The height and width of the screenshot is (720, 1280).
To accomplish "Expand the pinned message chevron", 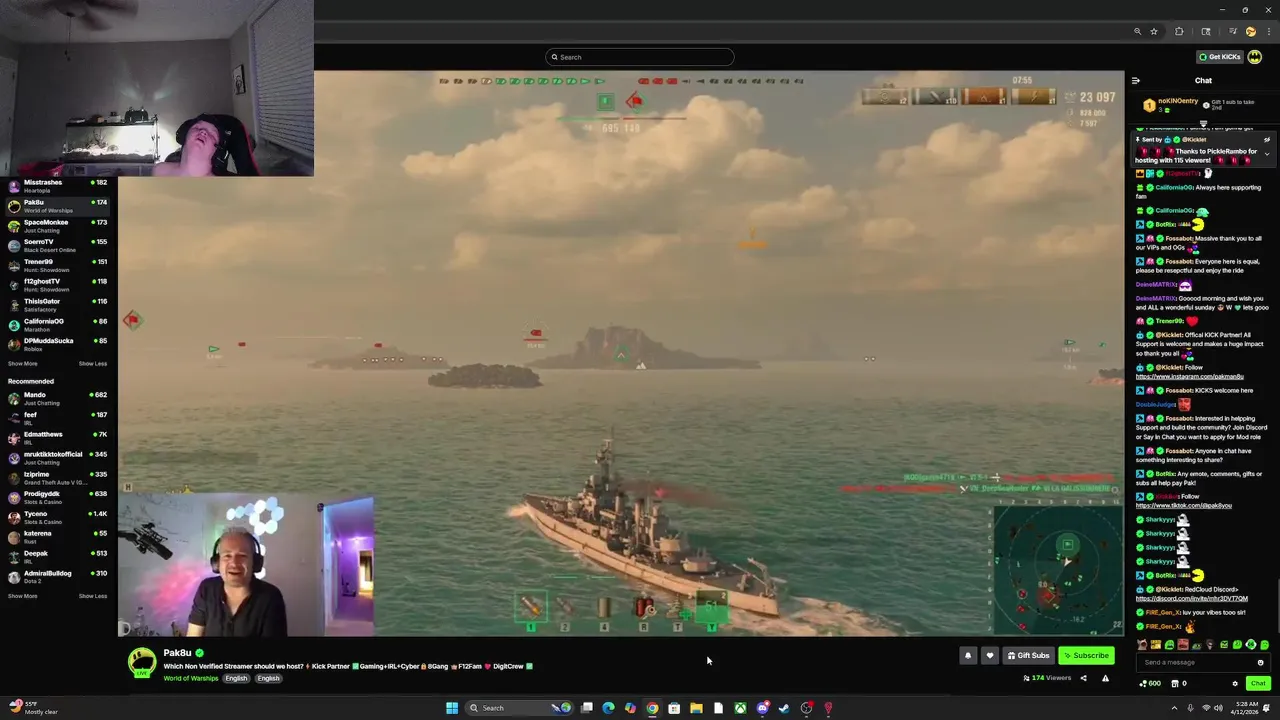I will (x=1267, y=154).
